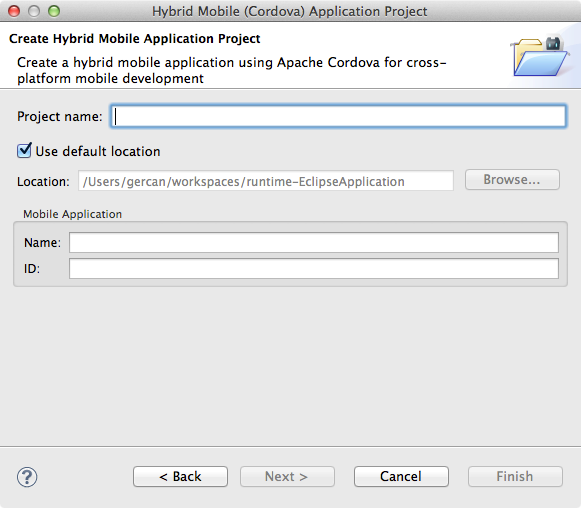Click the 'Project name:' label
Viewport: 581px width, 508px height.
60,116
